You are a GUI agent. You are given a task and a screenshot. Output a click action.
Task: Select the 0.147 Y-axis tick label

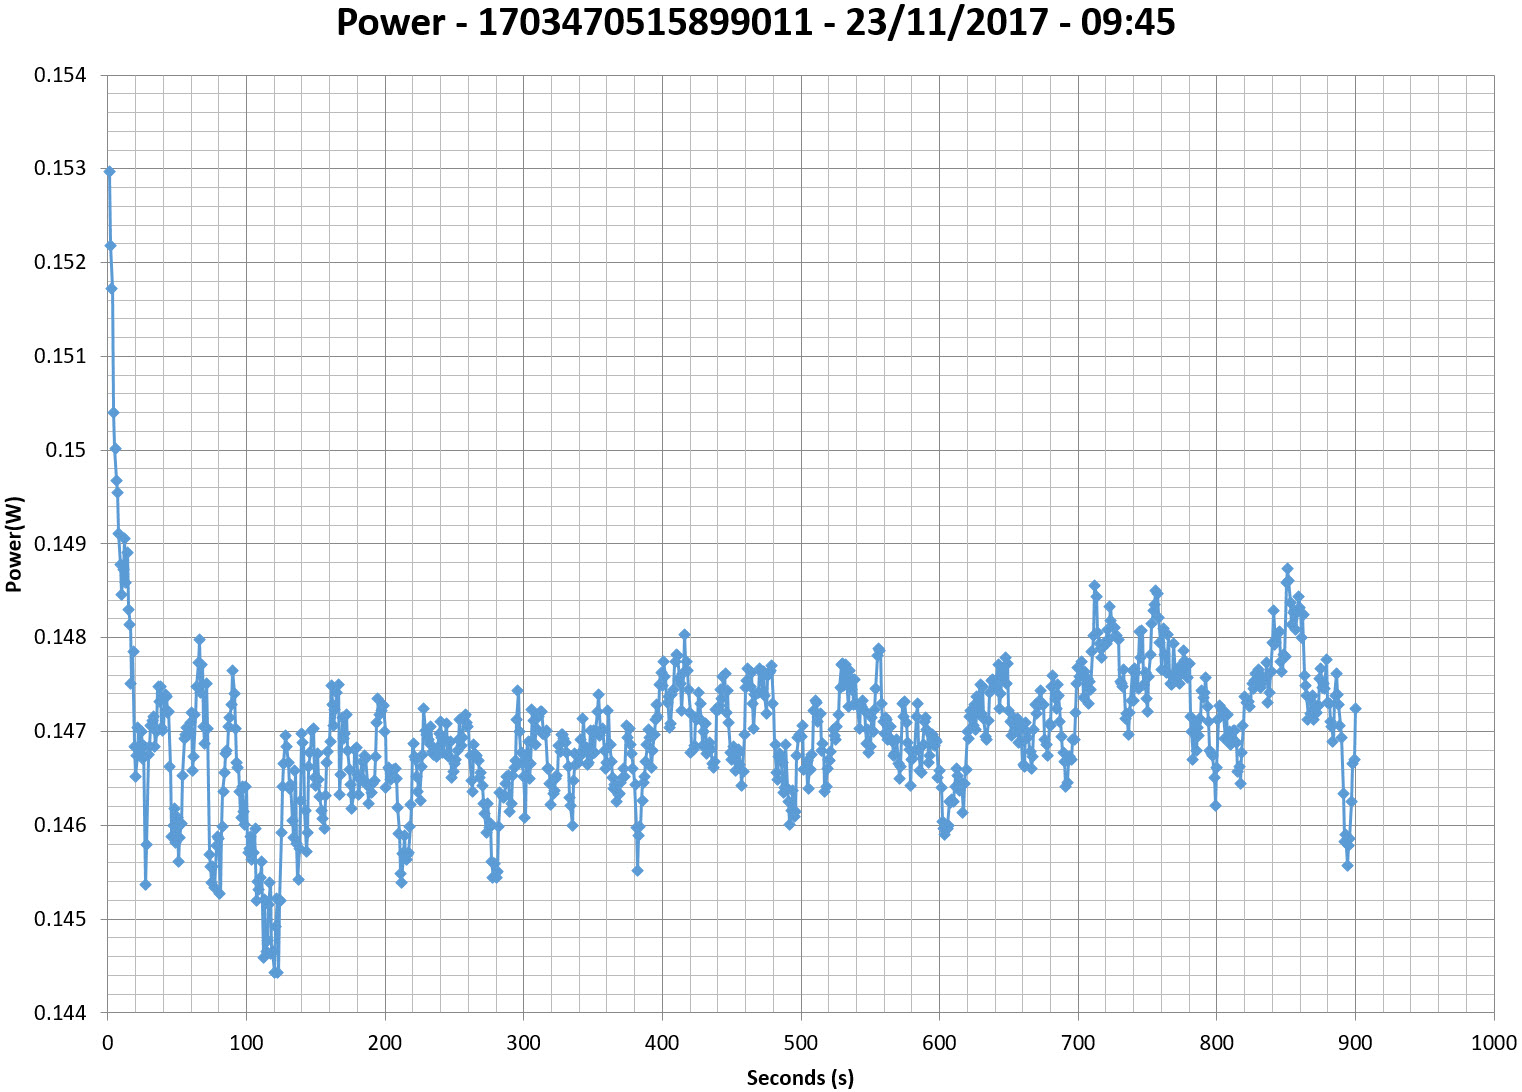[x=60, y=731]
